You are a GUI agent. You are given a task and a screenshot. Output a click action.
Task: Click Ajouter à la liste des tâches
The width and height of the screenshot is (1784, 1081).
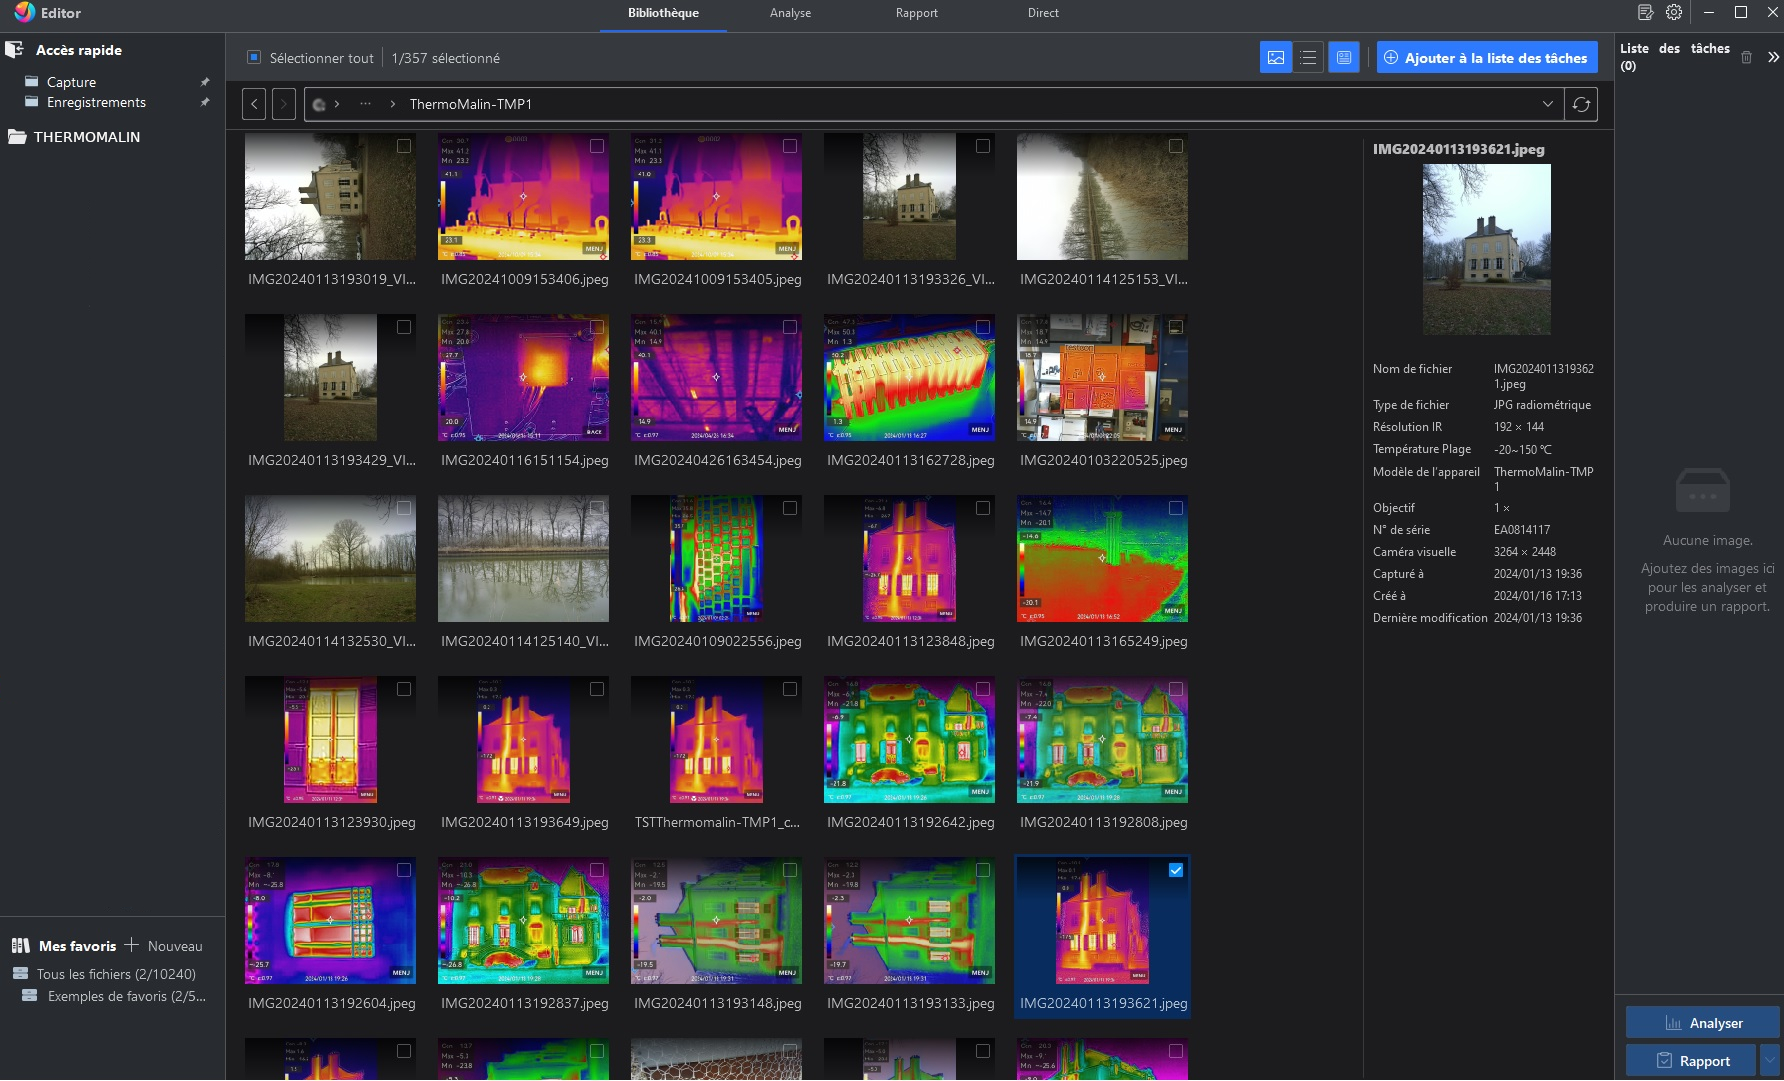point(1487,58)
